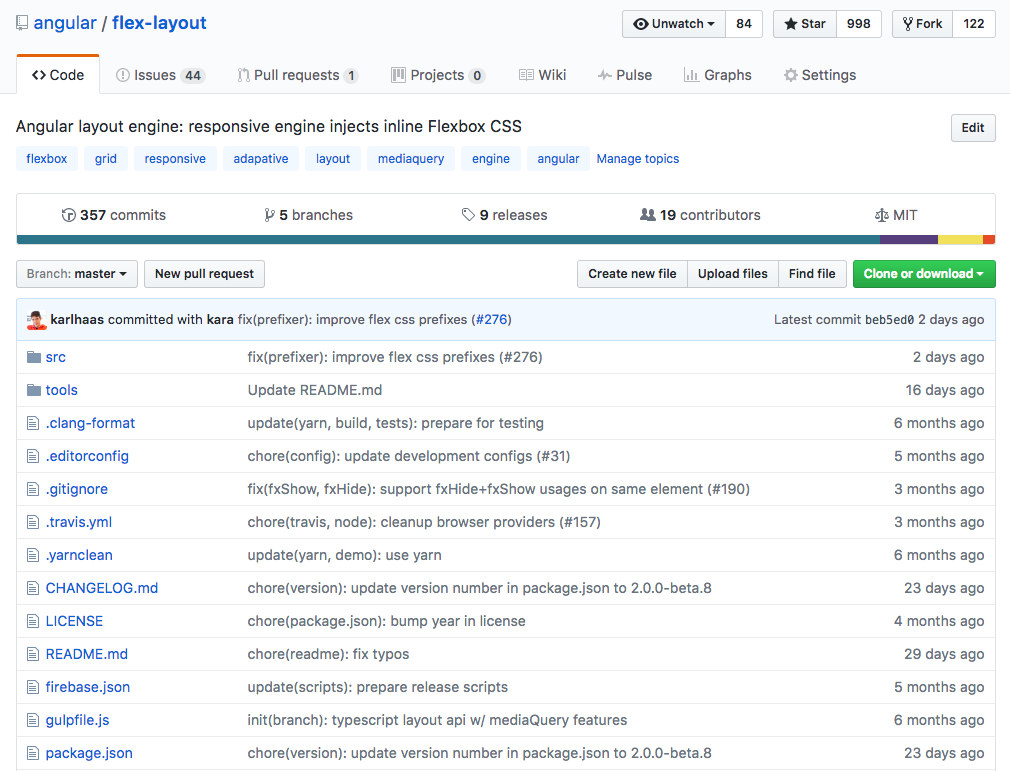This screenshot has width=1010, height=771.
Task: Click karlhaas author name
Action: [77, 319]
